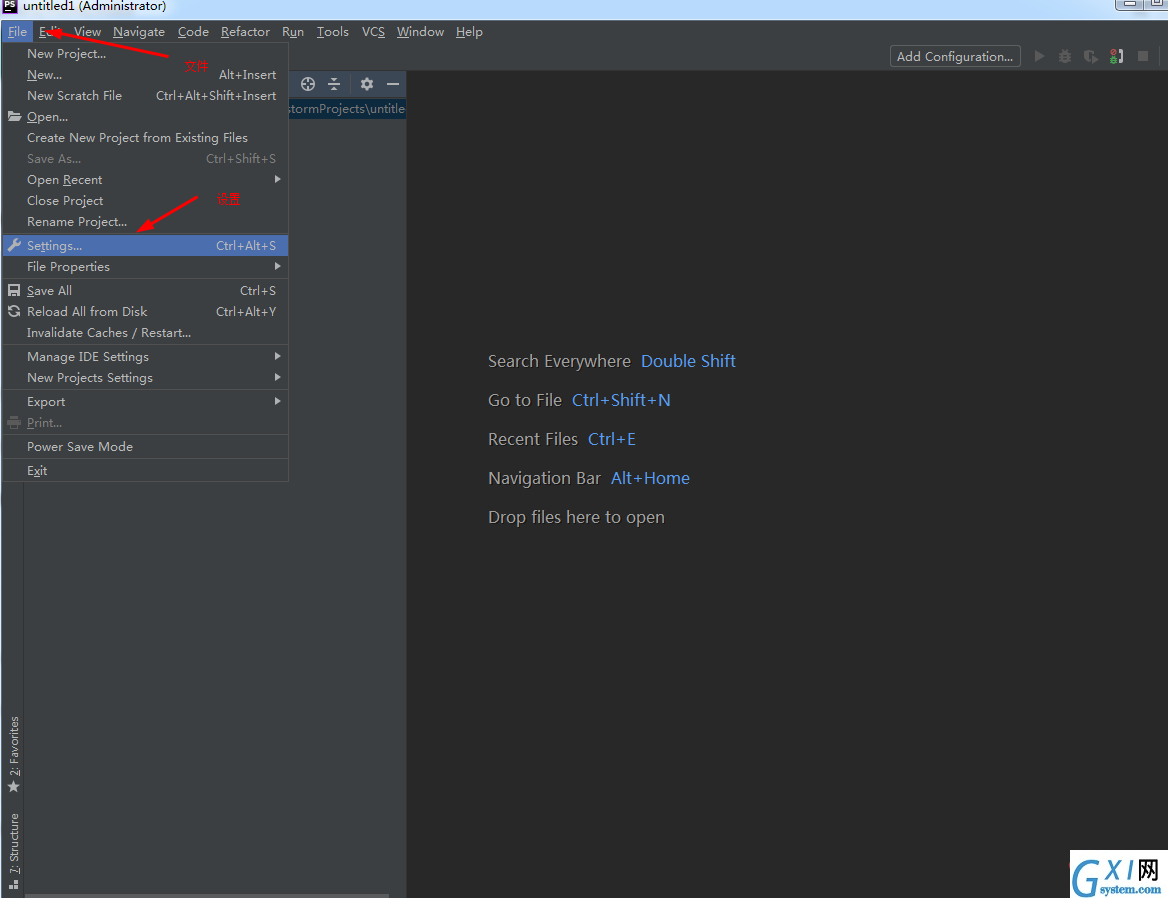Open the Navigate menu
Image resolution: width=1168 pixels, height=898 pixels.
[139, 31]
